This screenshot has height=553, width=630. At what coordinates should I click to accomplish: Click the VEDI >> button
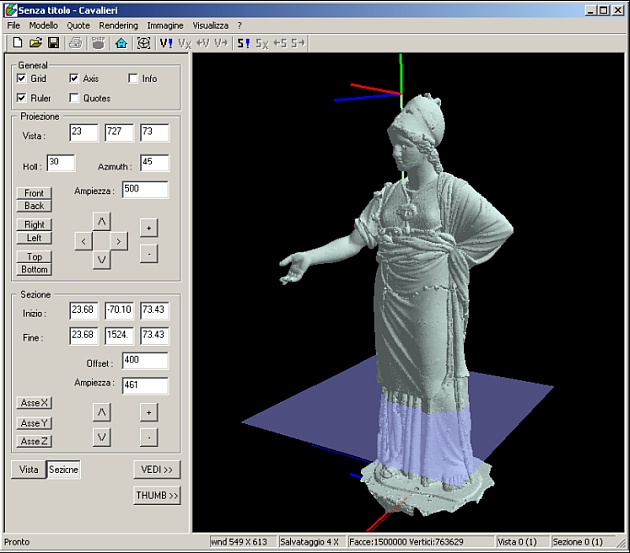point(157,469)
